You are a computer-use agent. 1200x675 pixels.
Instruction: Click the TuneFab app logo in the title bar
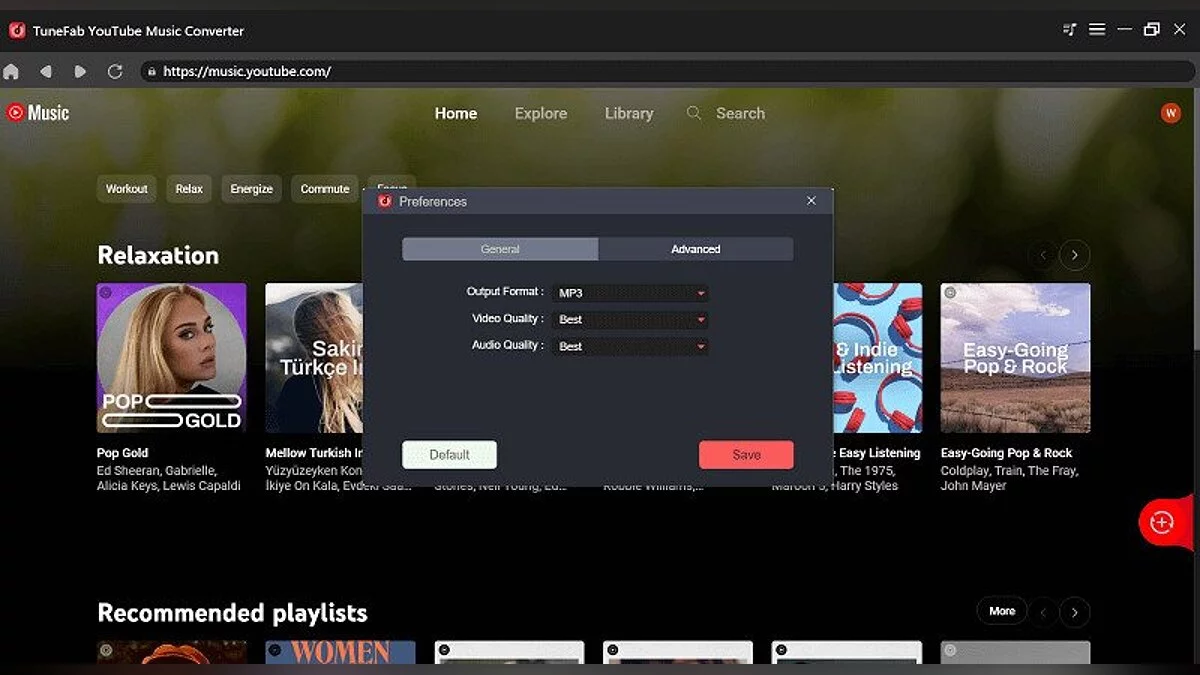click(17, 31)
